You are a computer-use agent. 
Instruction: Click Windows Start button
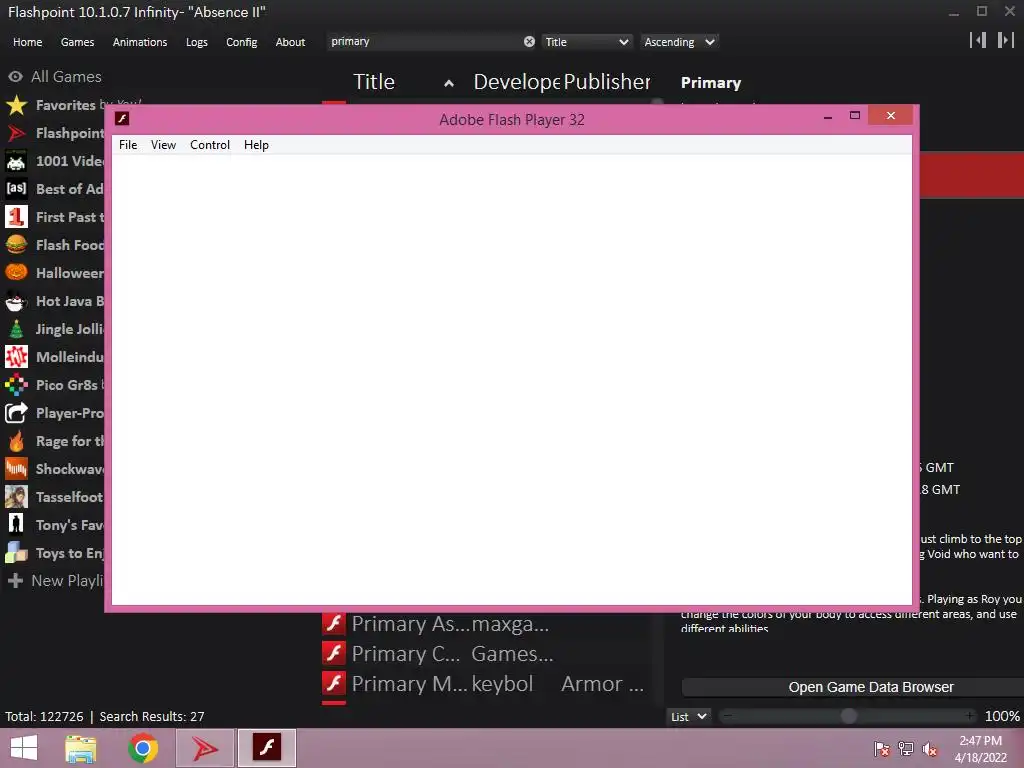(24, 748)
